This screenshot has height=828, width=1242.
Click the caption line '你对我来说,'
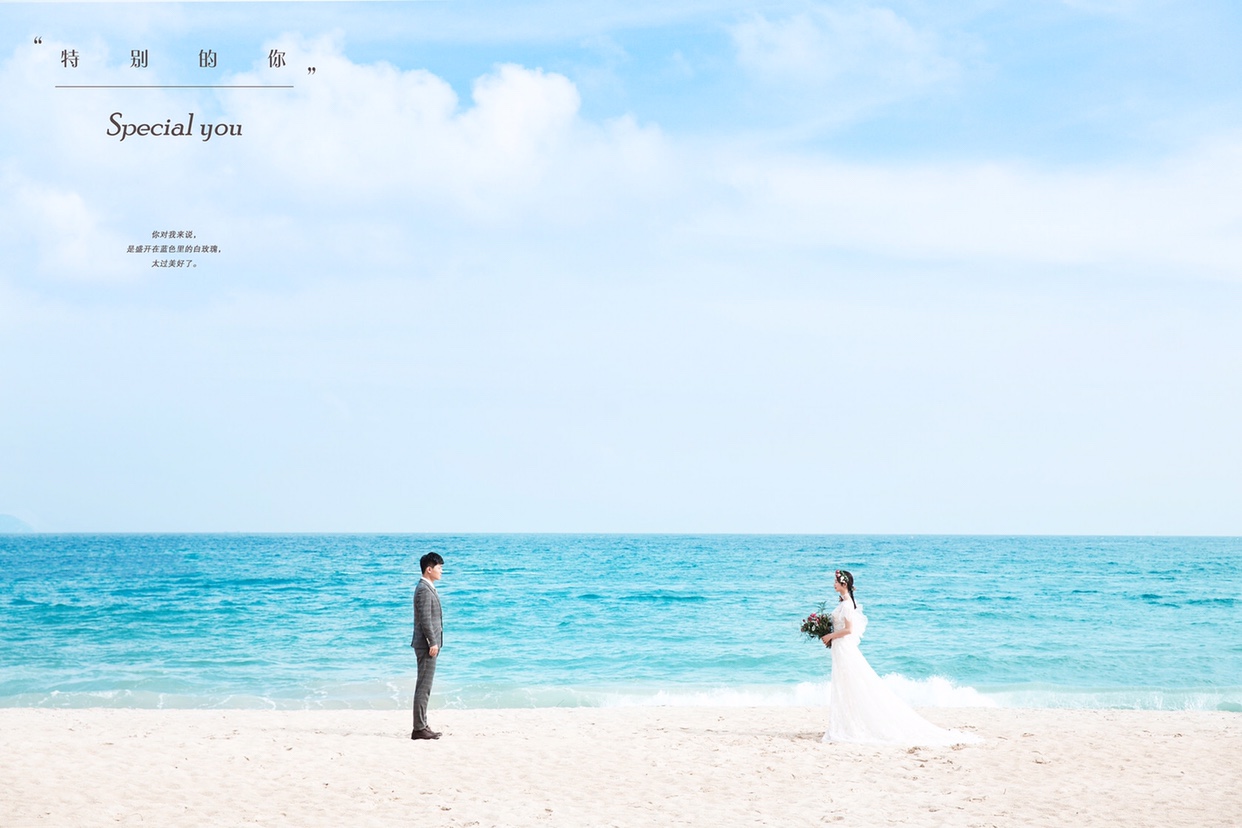click(174, 234)
